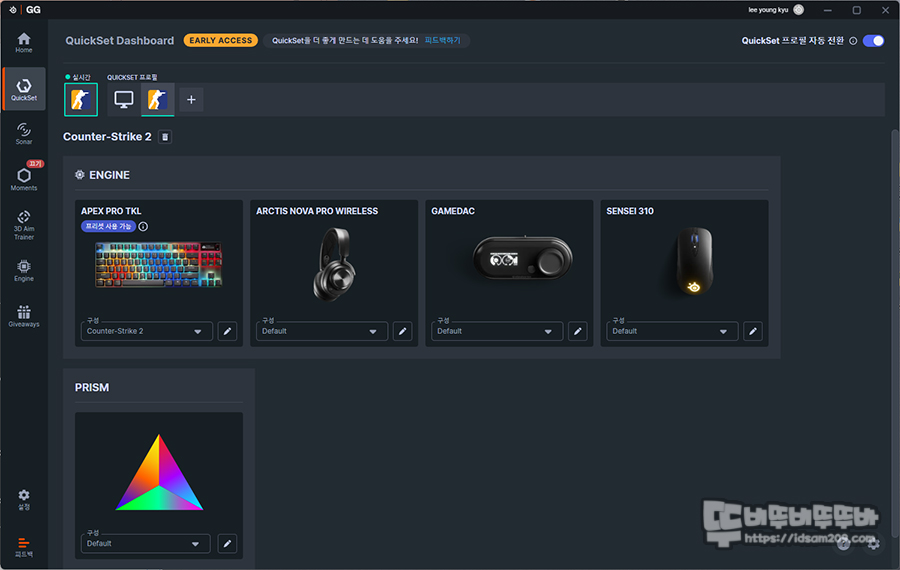Click the Apex Pro TKL keyboard image
This screenshot has height=570, width=900.
click(158, 264)
